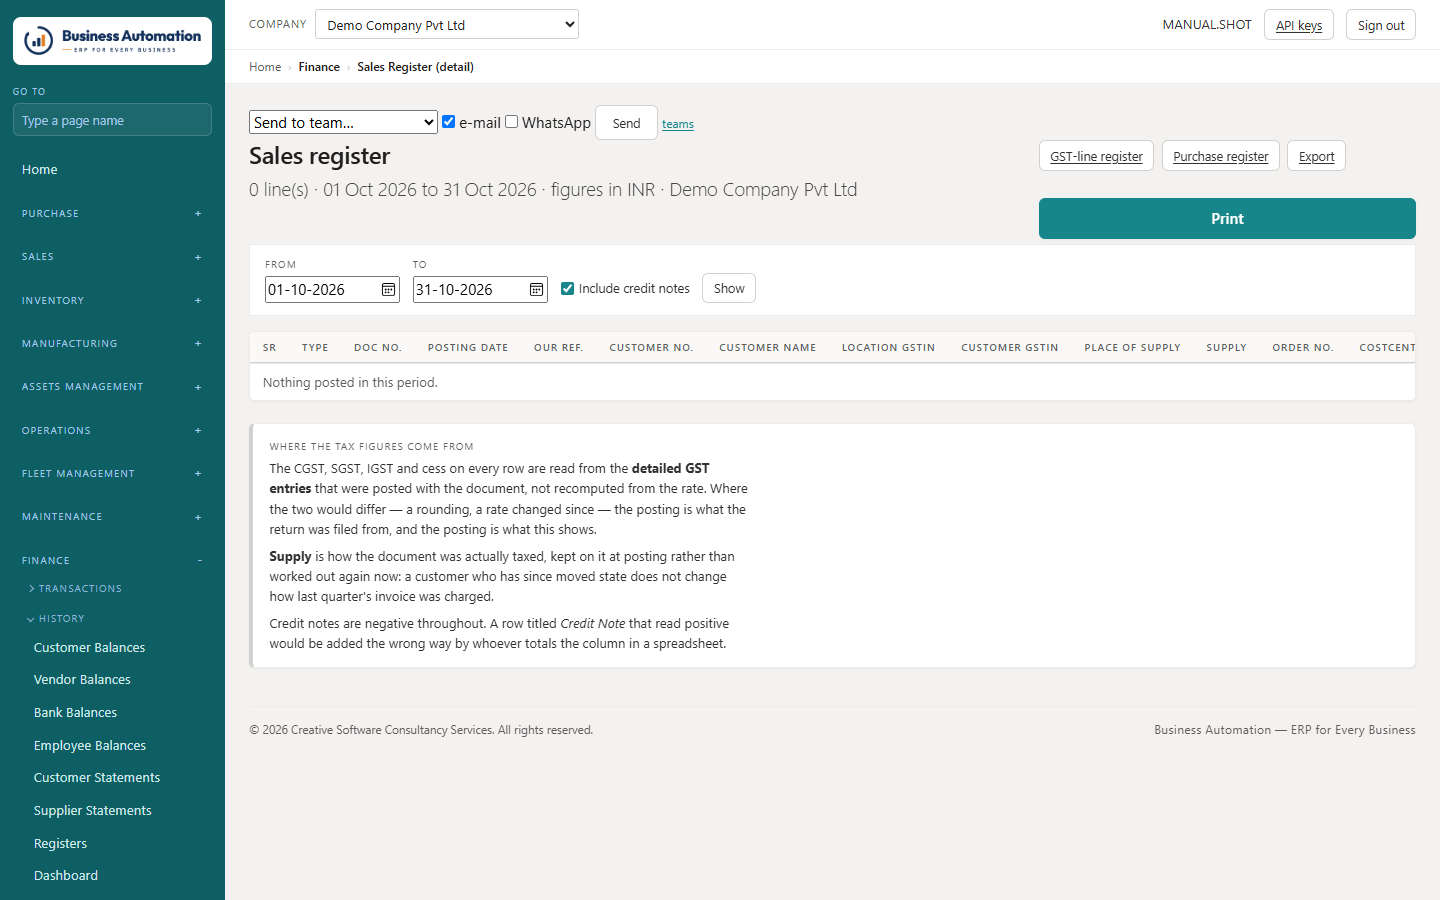The width and height of the screenshot is (1440, 900).
Task: Open the API keys page
Action: pyautogui.click(x=1299, y=25)
